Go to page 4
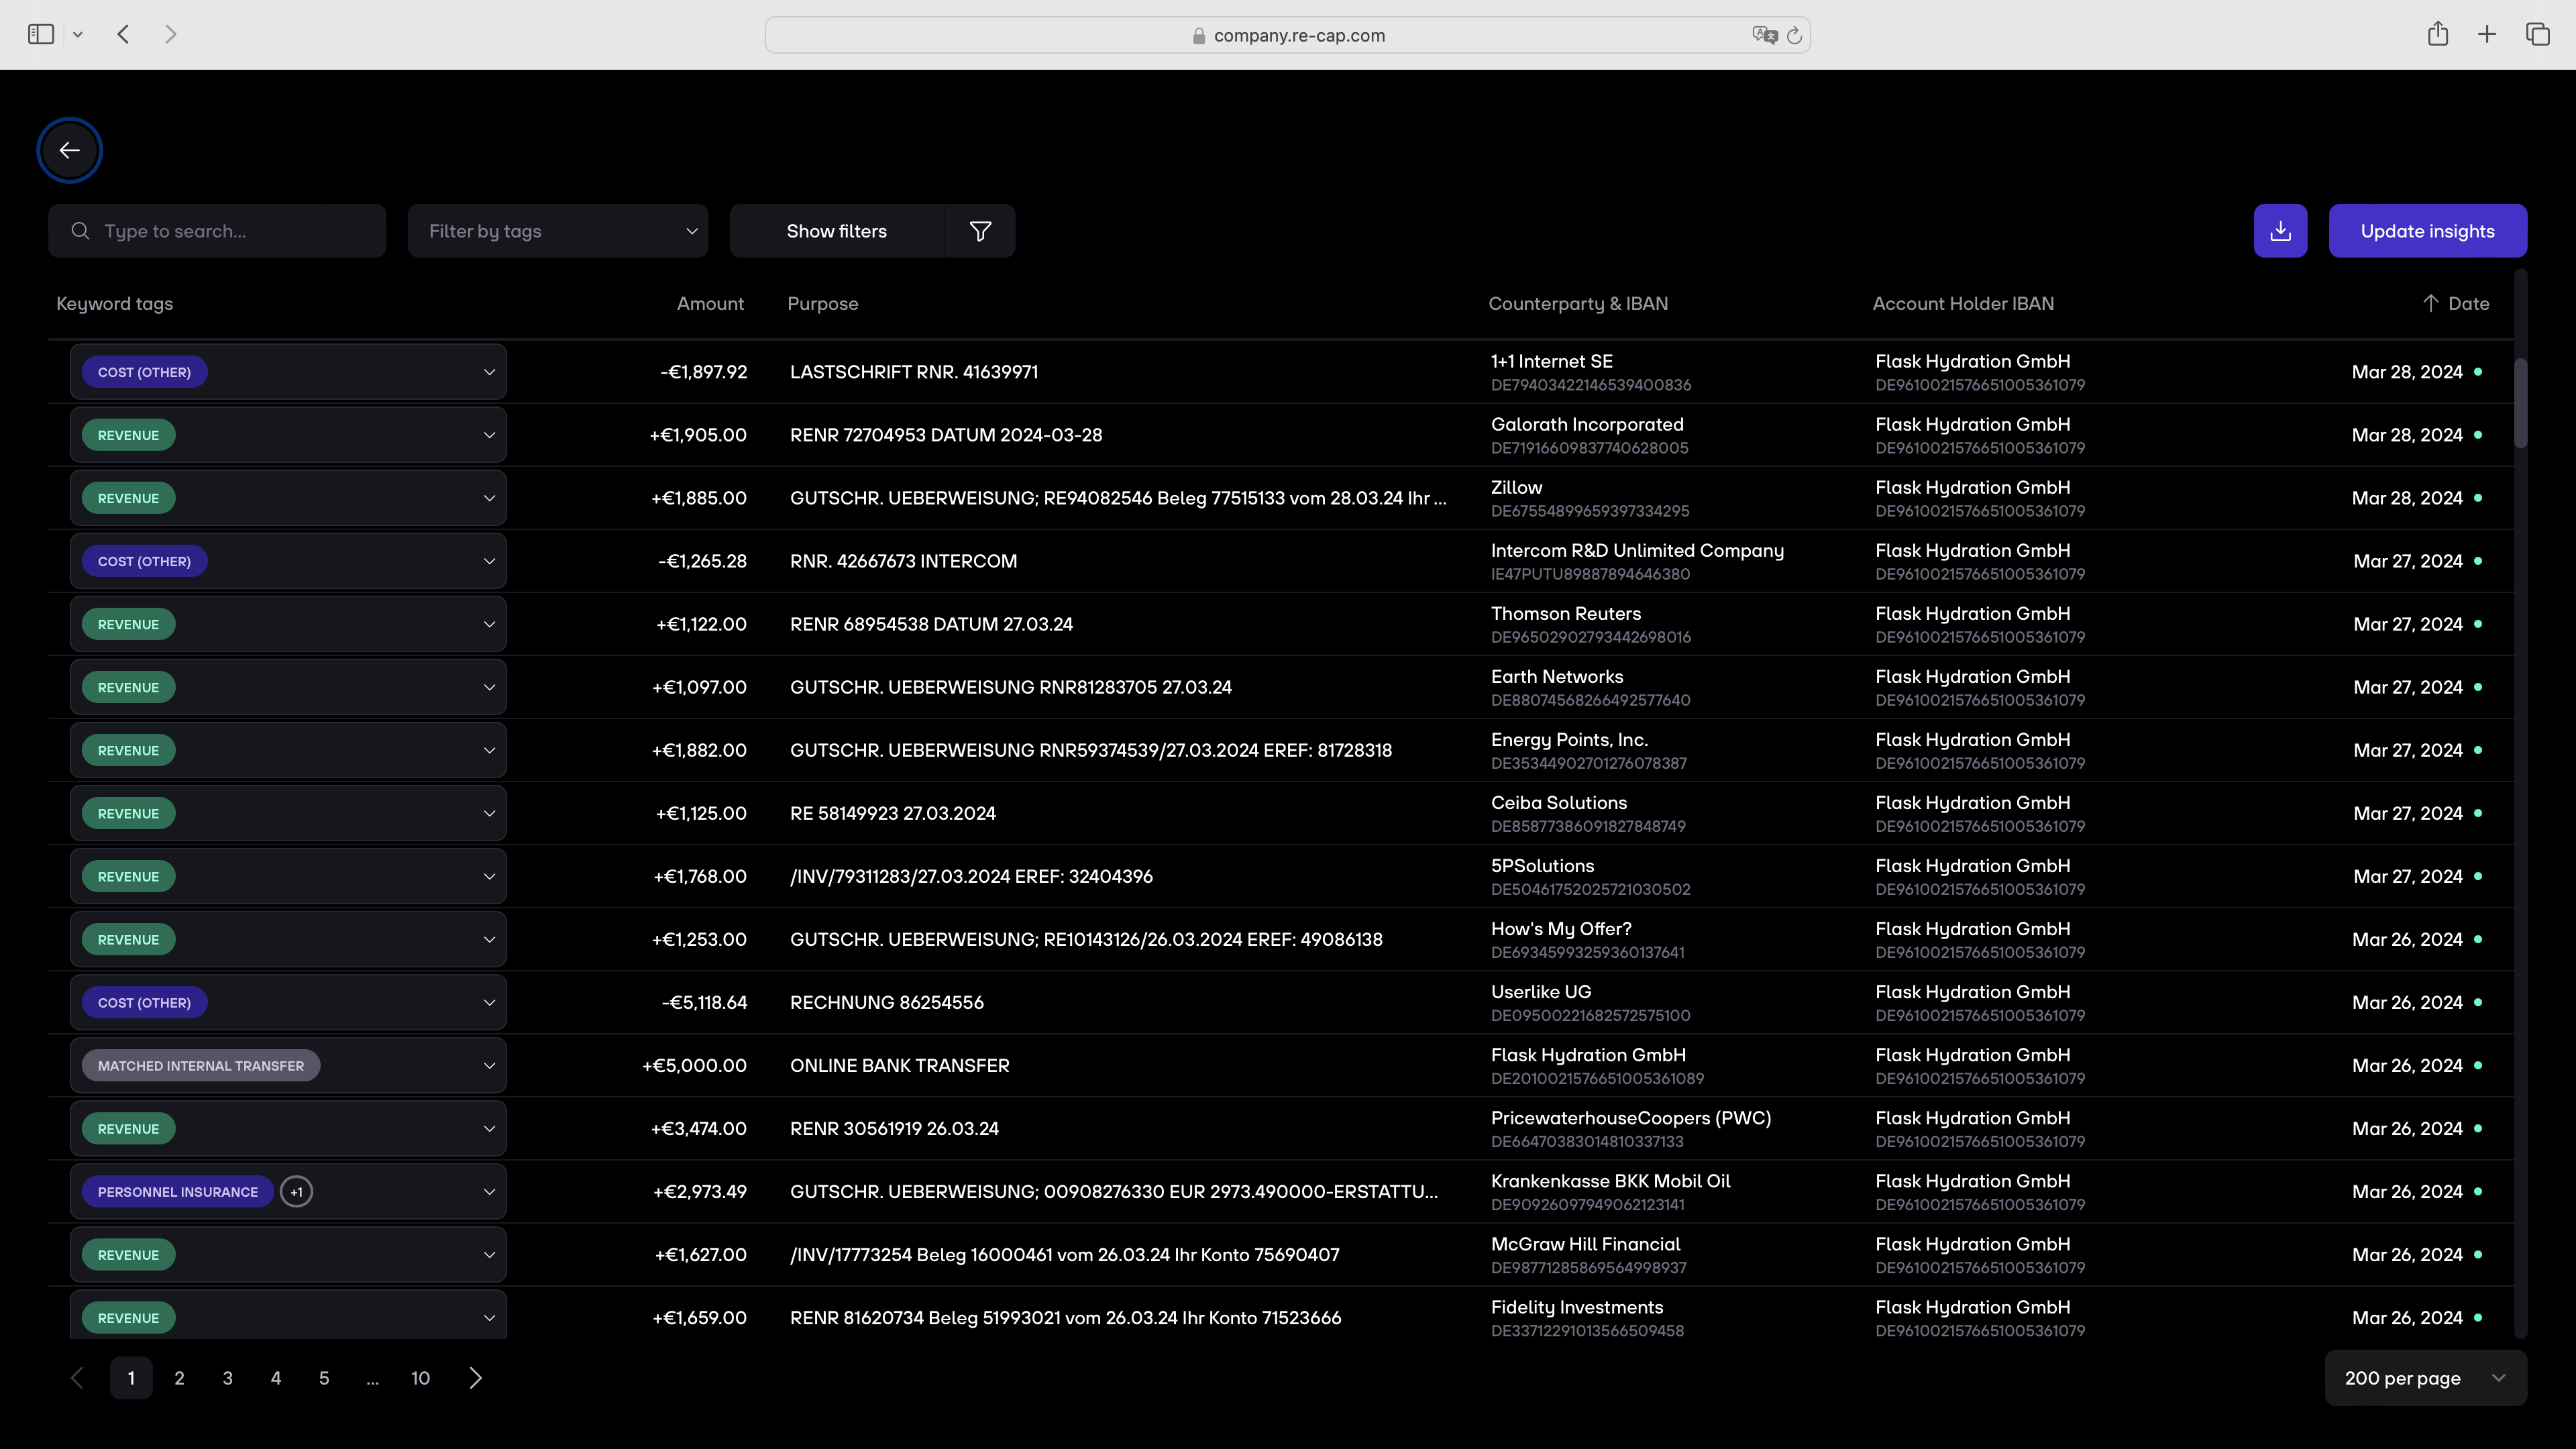 pos(276,1378)
